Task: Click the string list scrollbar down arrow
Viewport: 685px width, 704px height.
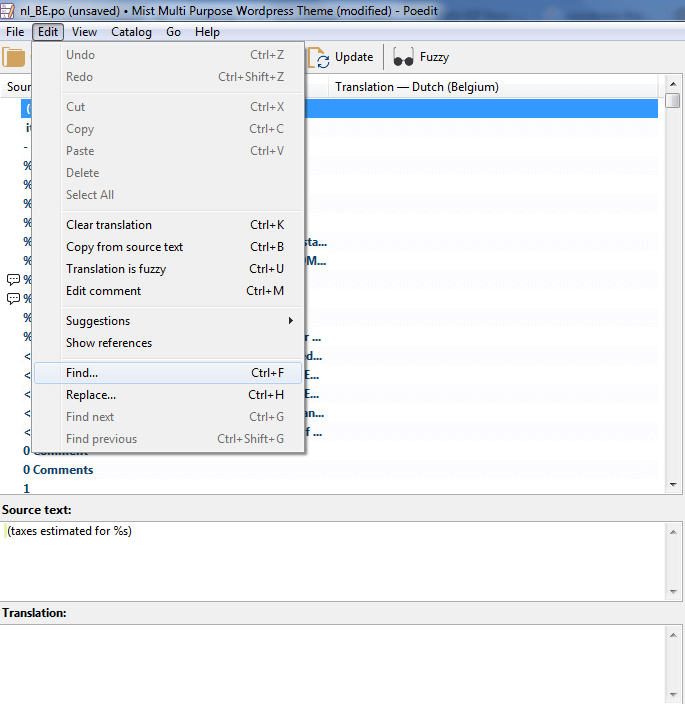Action: [673, 484]
